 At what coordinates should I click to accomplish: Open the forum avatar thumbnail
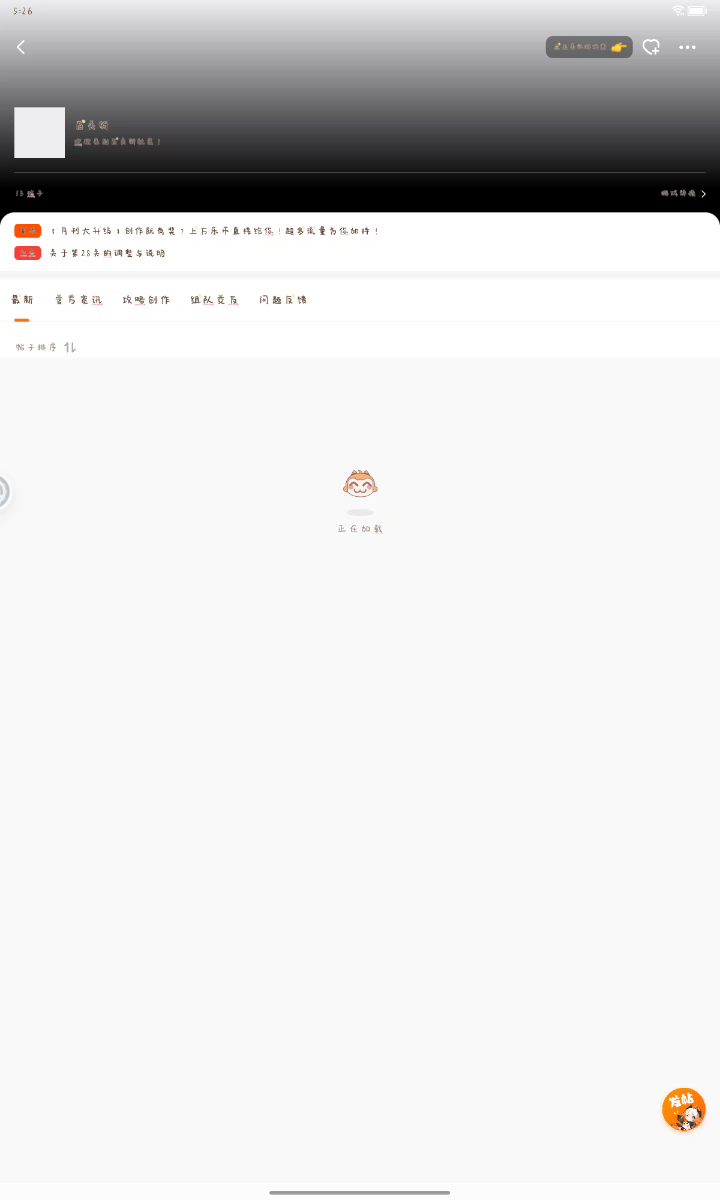coord(39,133)
